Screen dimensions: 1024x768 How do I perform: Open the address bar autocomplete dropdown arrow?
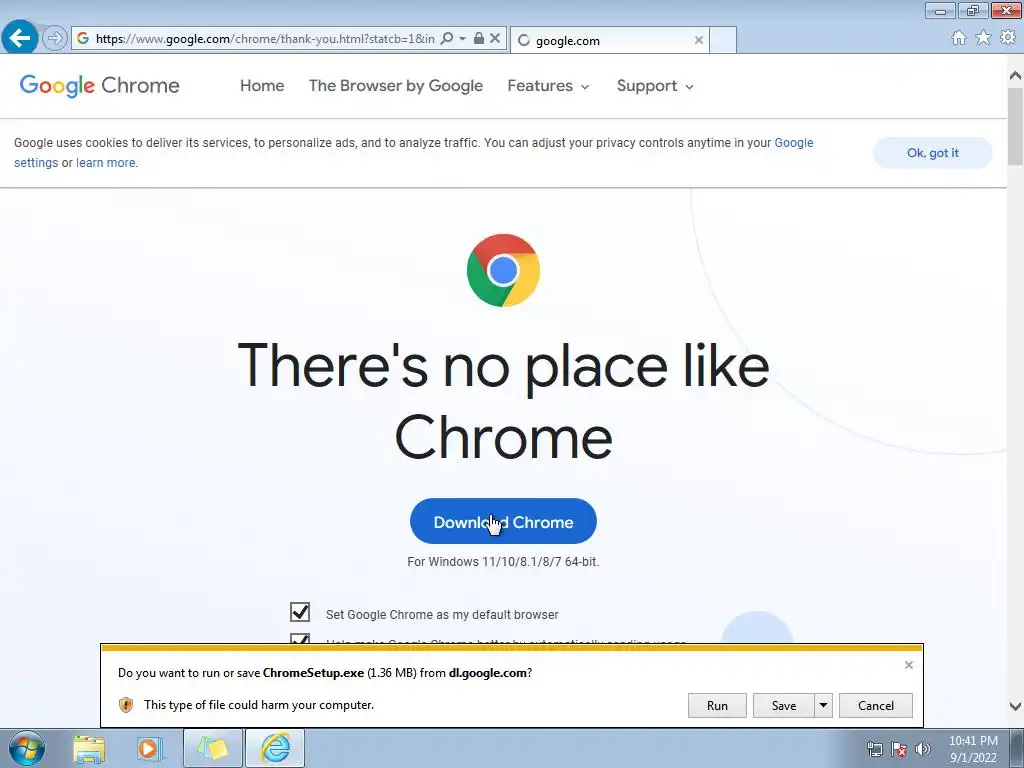click(x=462, y=39)
